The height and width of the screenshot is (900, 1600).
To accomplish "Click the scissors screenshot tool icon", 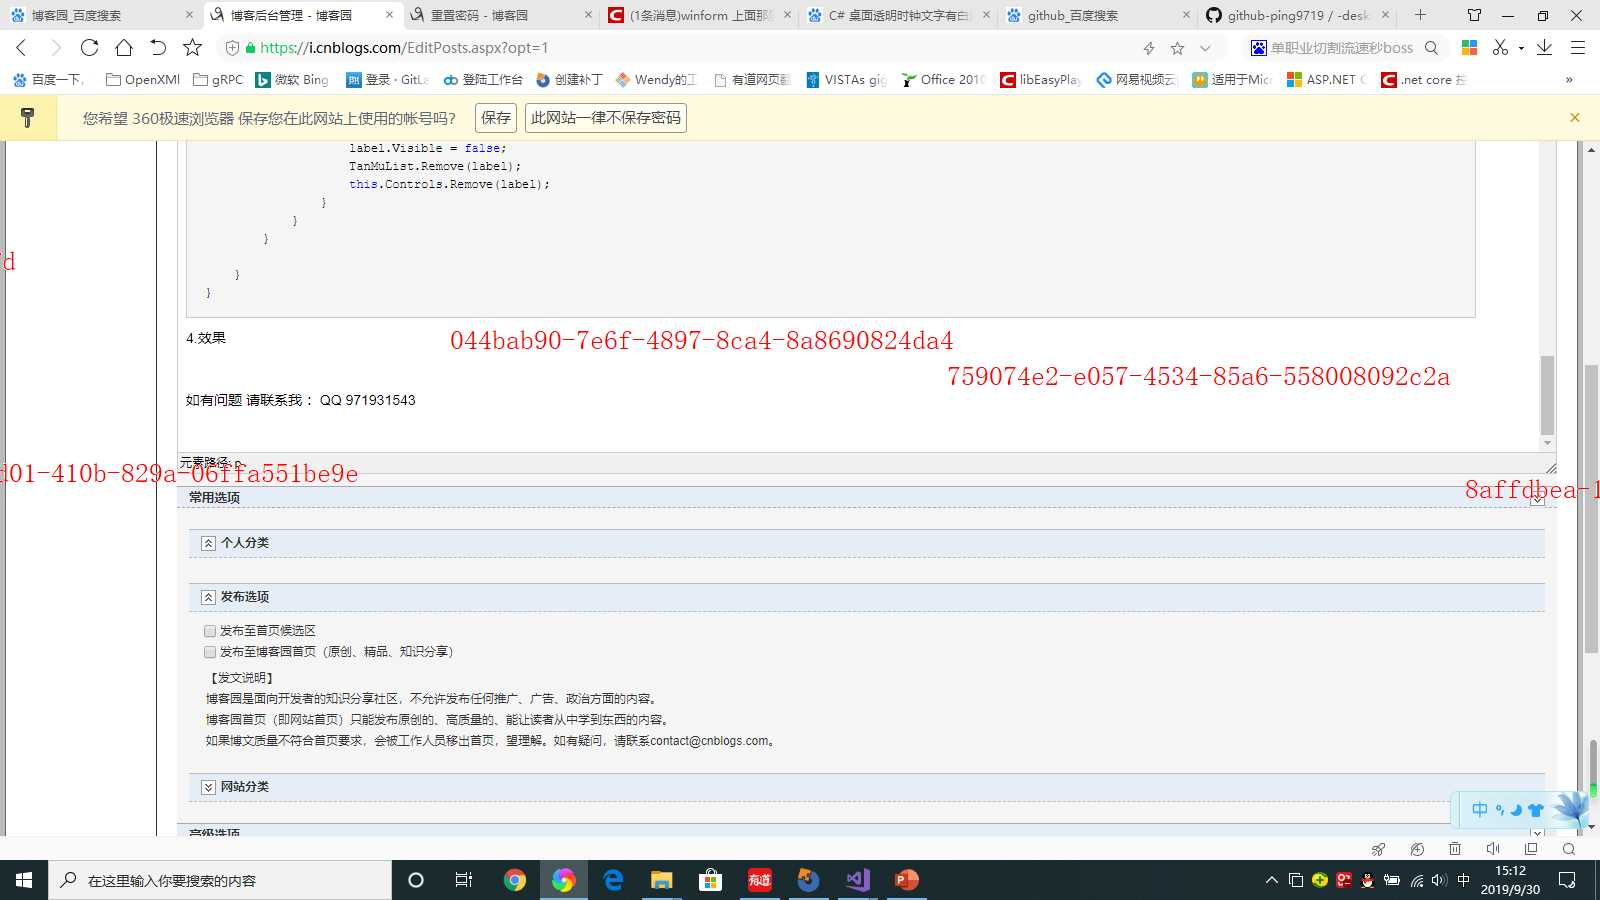I will click(1500, 48).
